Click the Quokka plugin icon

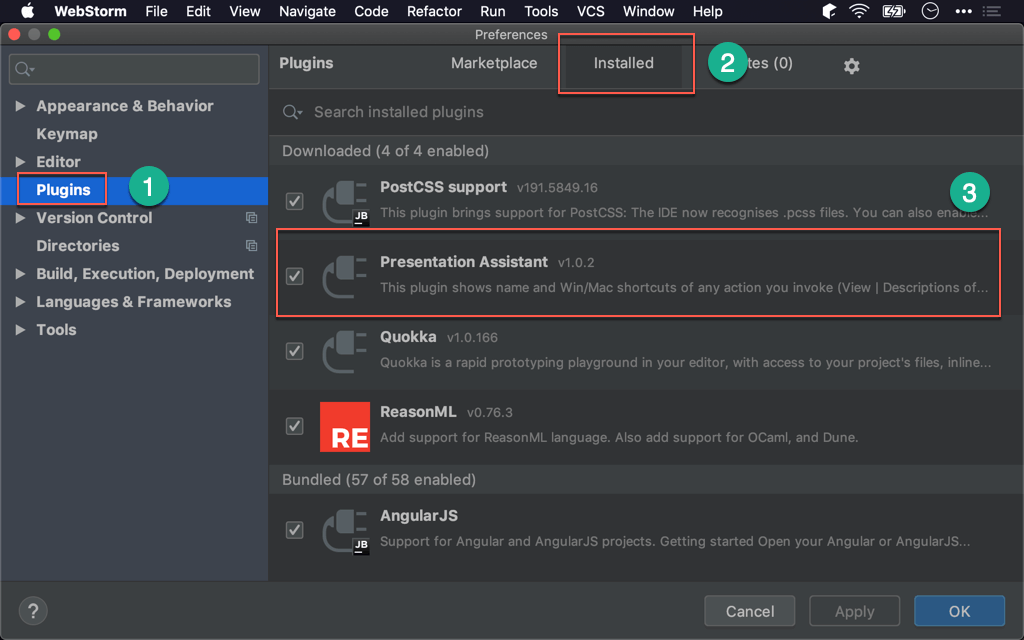(346, 351)
